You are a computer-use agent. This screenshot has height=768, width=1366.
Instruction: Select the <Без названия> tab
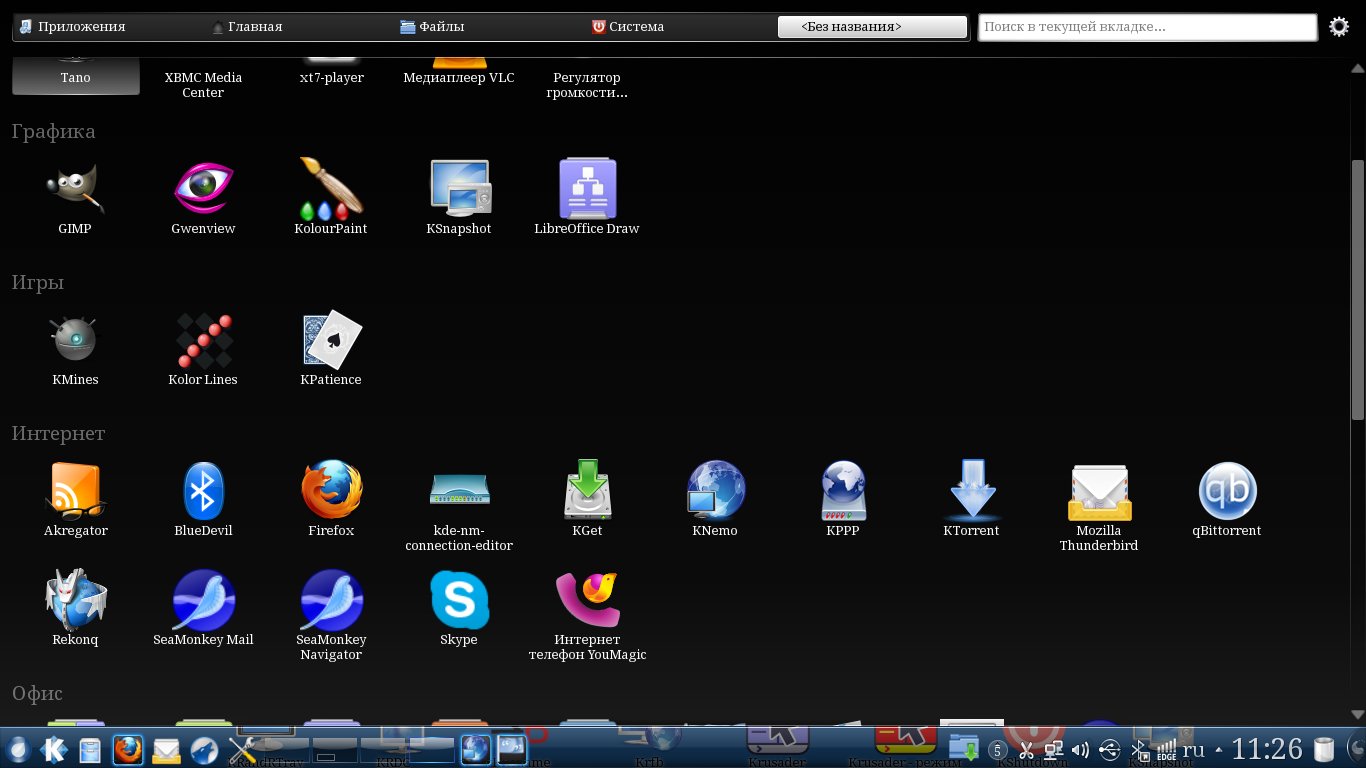tap(872, 27)
